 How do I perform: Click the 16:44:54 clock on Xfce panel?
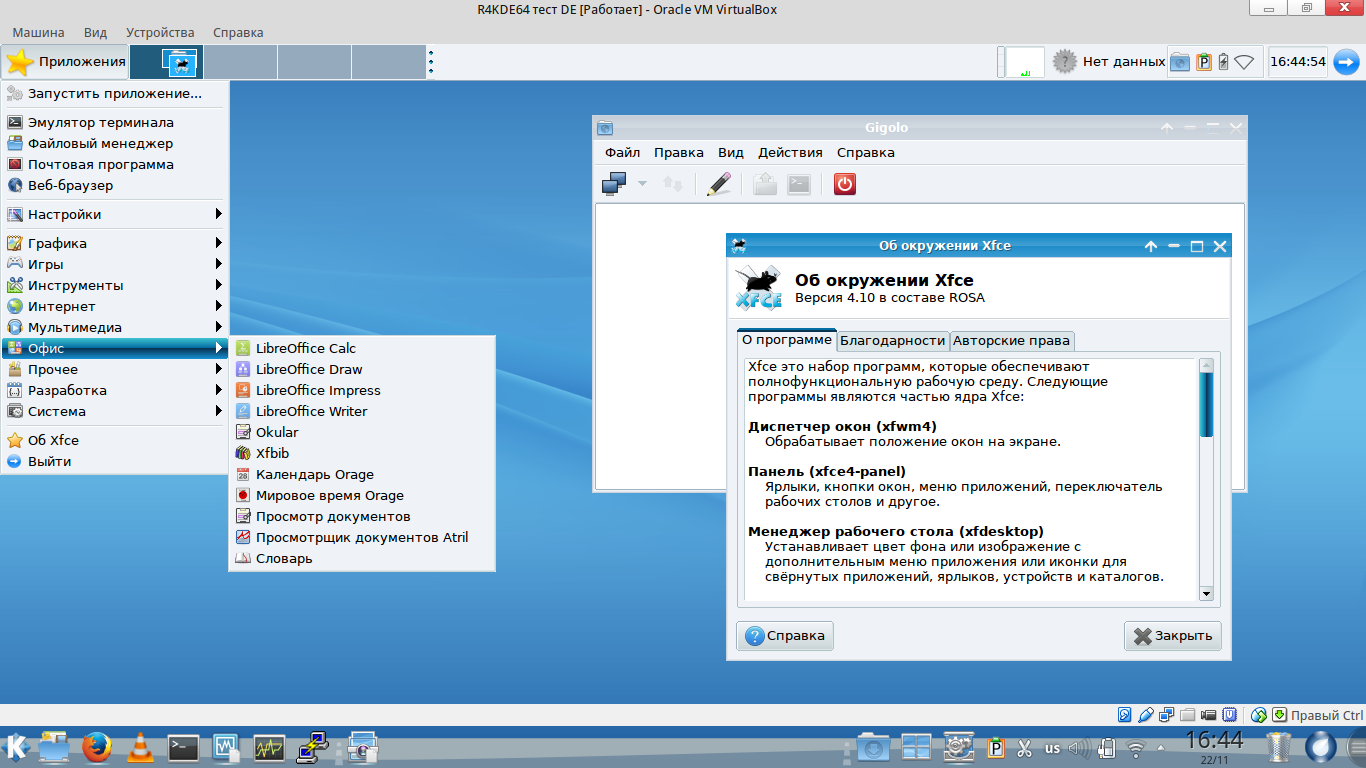[1297, 62]
